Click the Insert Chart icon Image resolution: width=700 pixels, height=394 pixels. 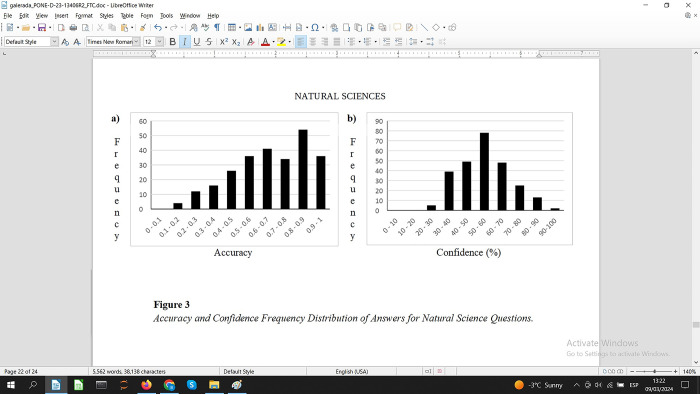coord(260,28)
